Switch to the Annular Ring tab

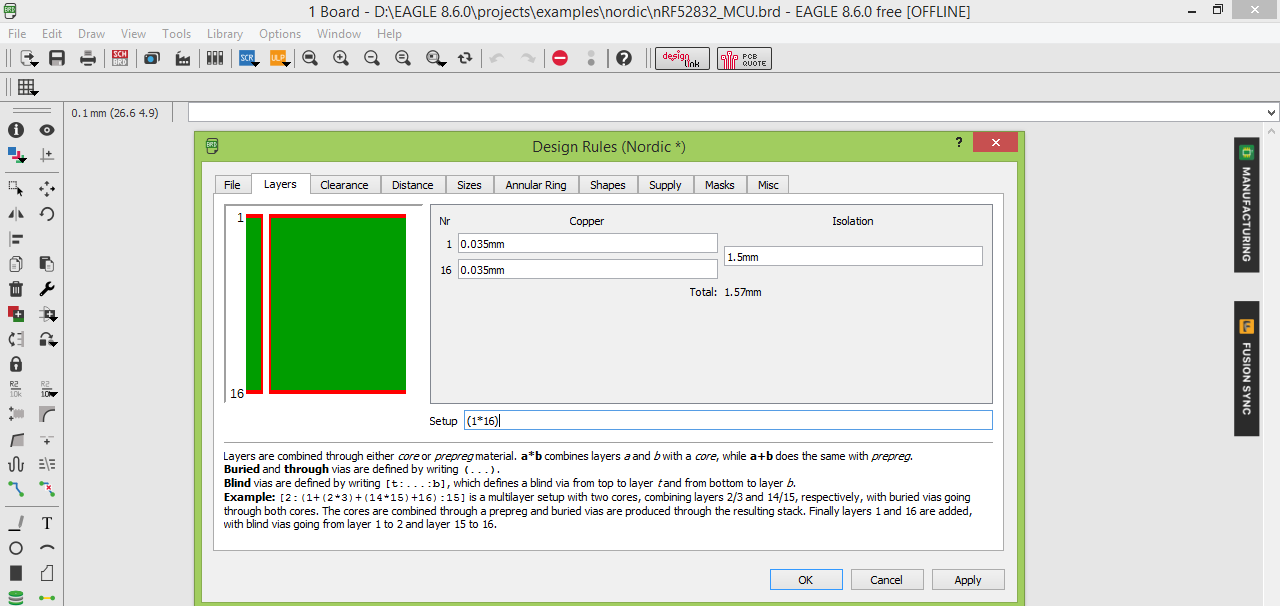(536, 185)
